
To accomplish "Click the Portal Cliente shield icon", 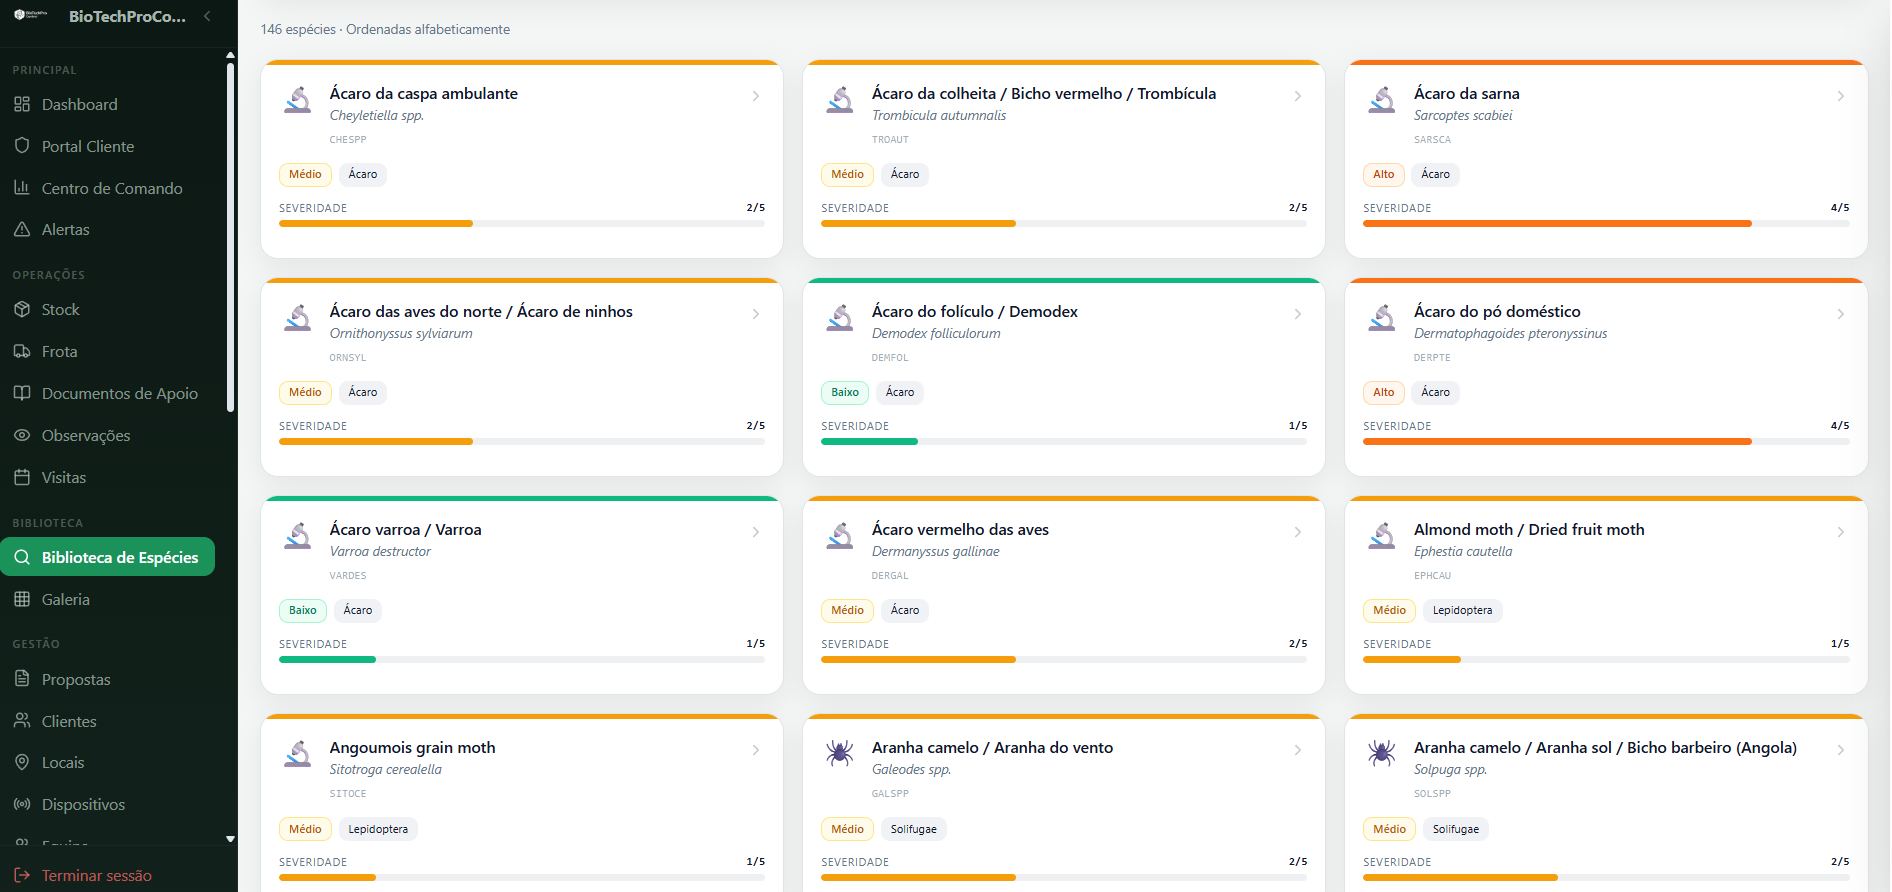I will click(x=22, y=146).
